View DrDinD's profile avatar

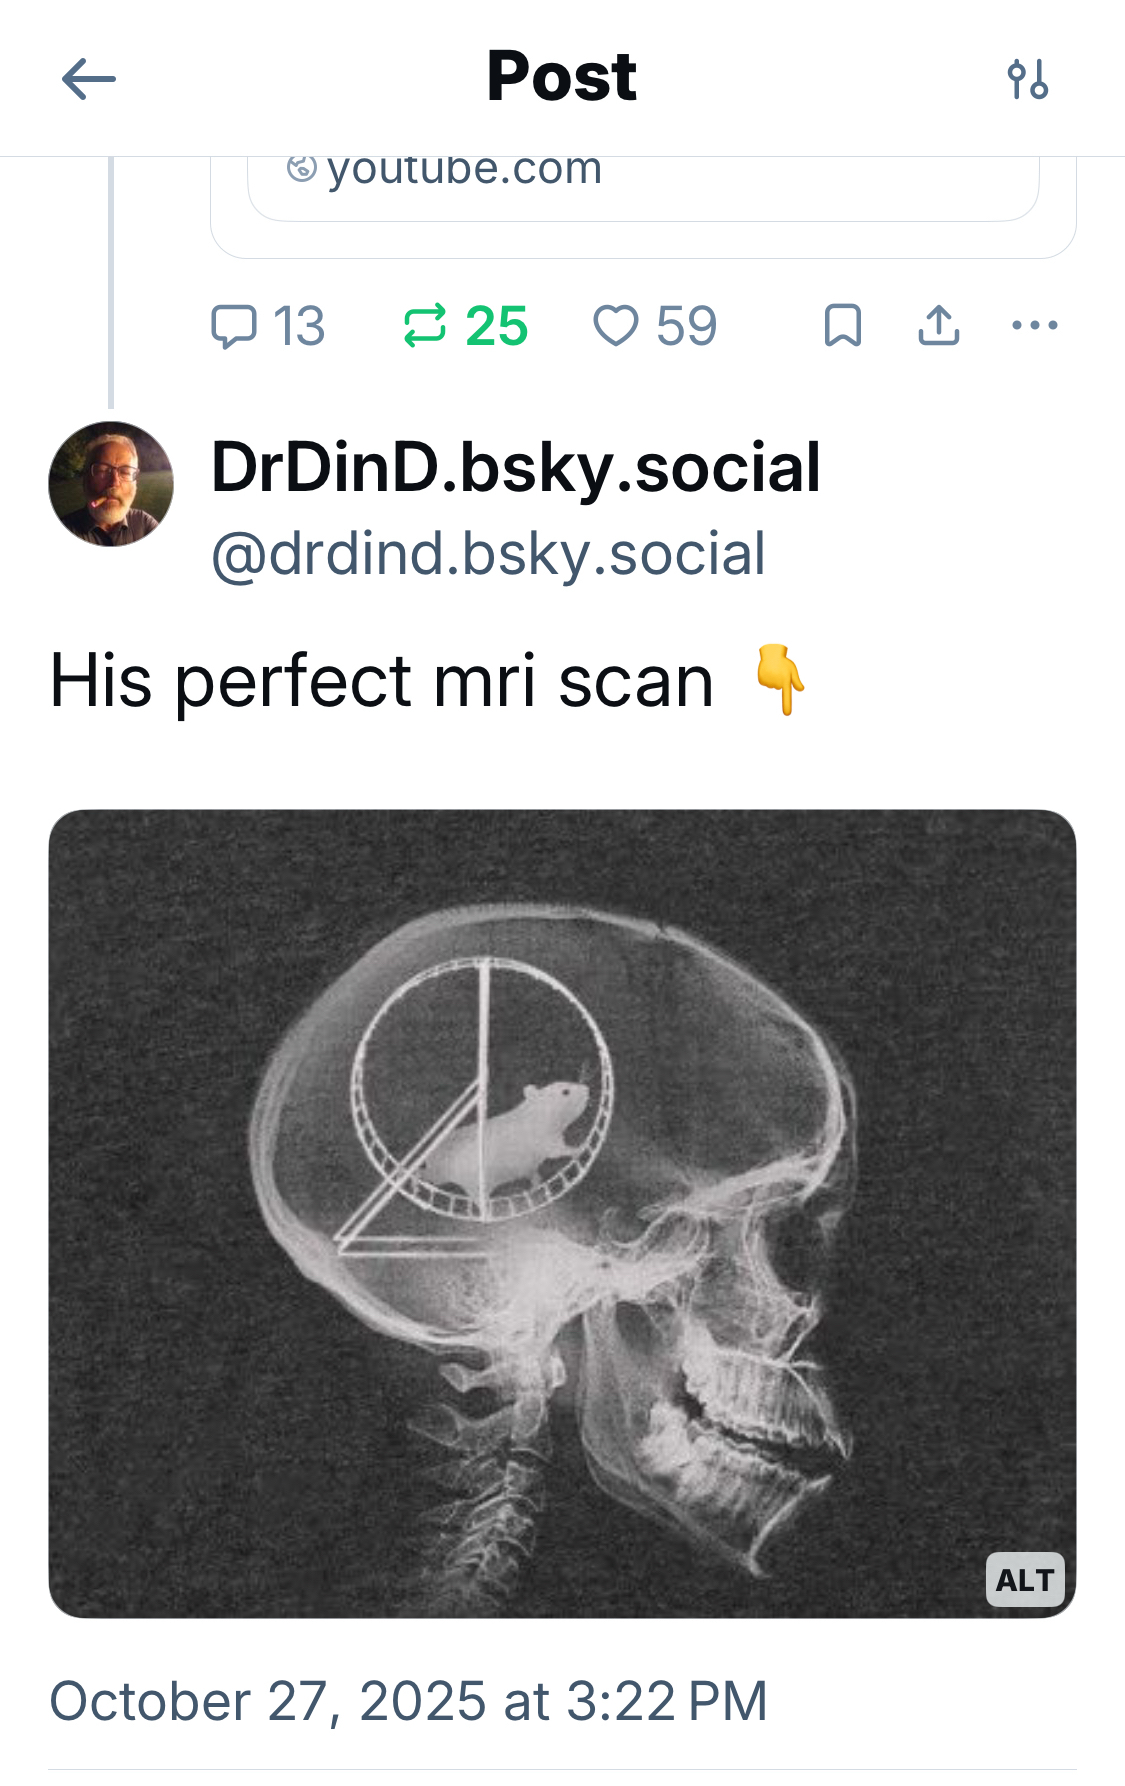pyautogui.click(x=111, y=484)
